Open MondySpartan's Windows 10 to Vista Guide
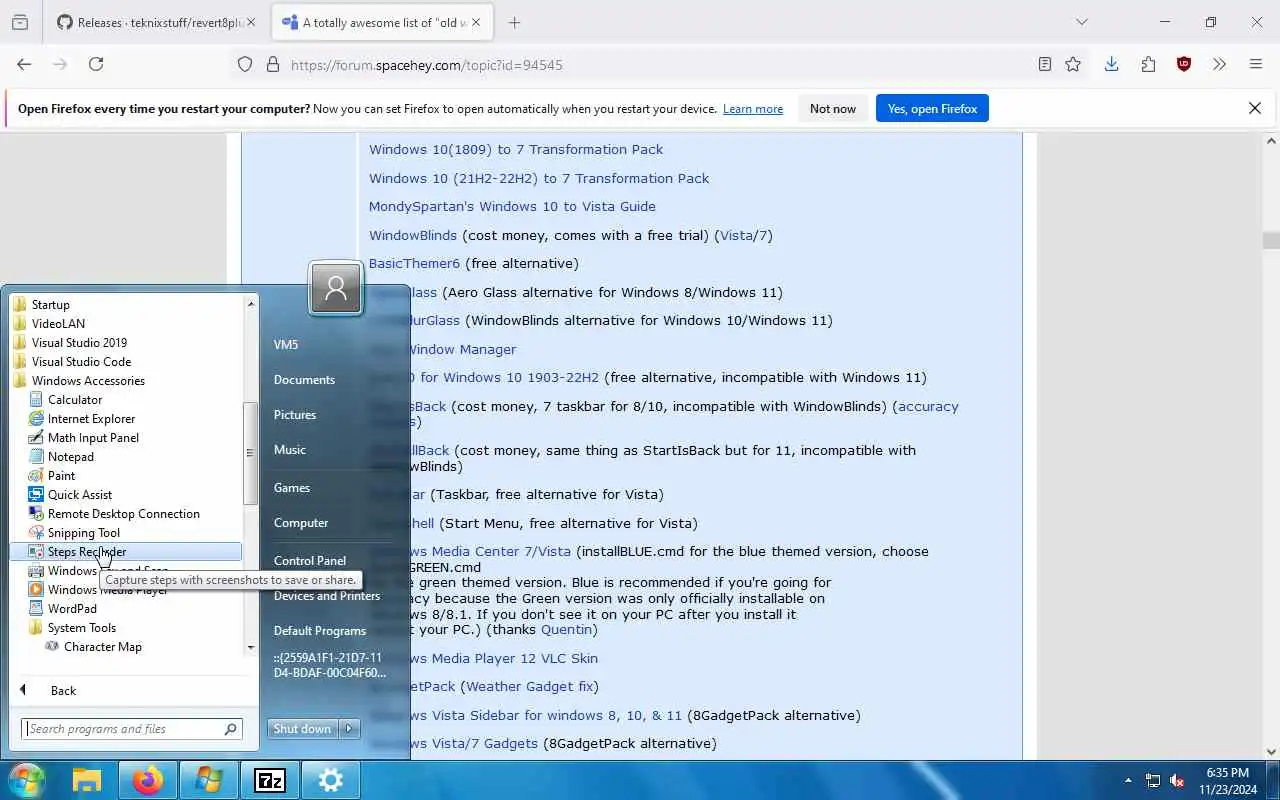Viewport: 1280px width, 800px height. [x=512, y=207]
